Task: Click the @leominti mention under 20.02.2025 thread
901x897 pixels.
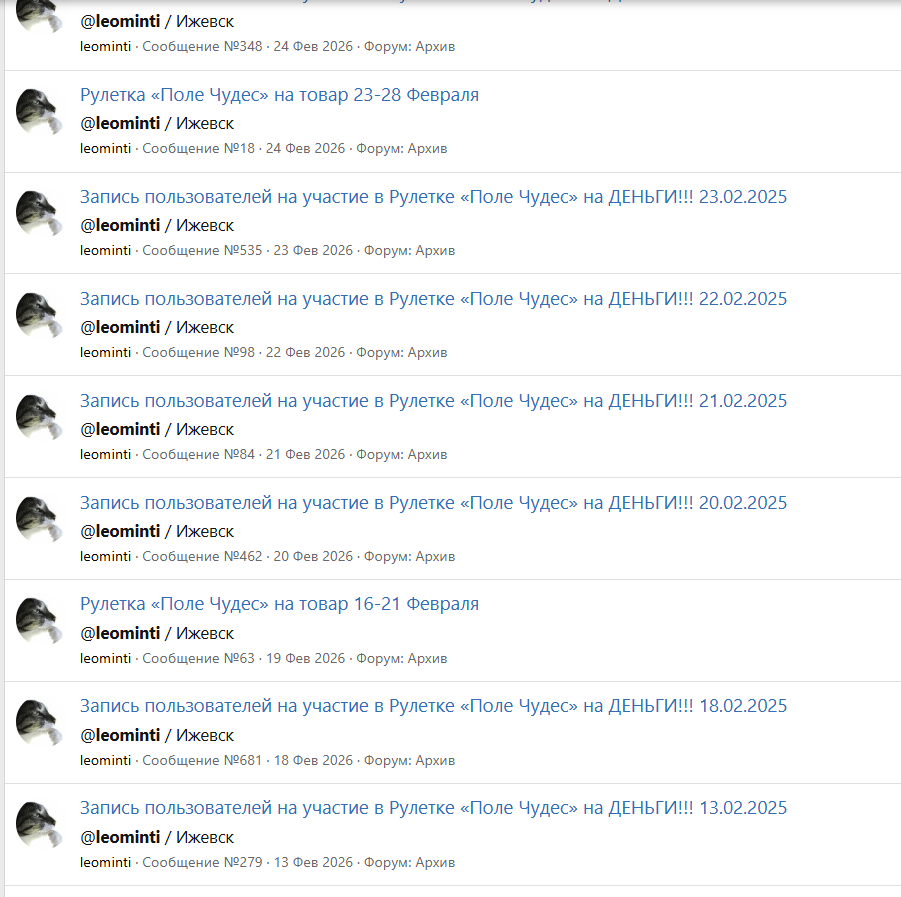Action: (x=120, y=532)
